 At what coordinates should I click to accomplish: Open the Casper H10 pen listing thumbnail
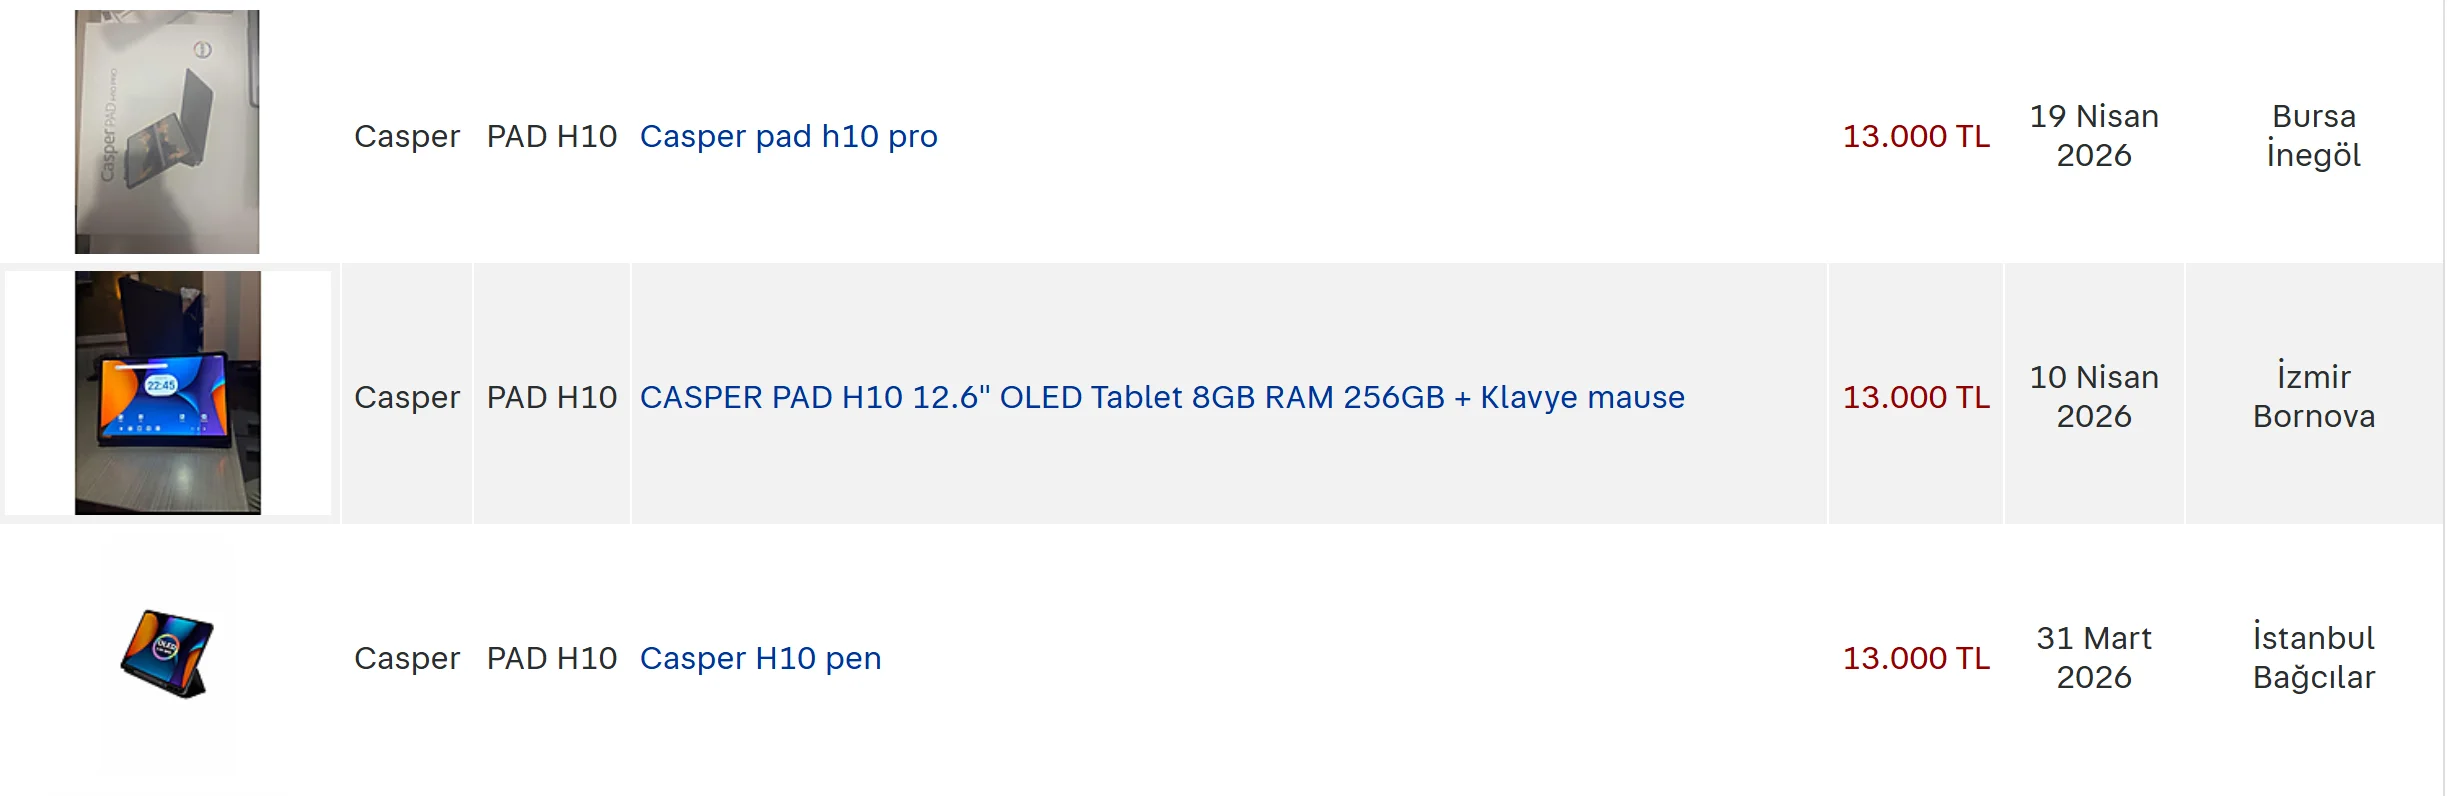[x=167, y=654]
